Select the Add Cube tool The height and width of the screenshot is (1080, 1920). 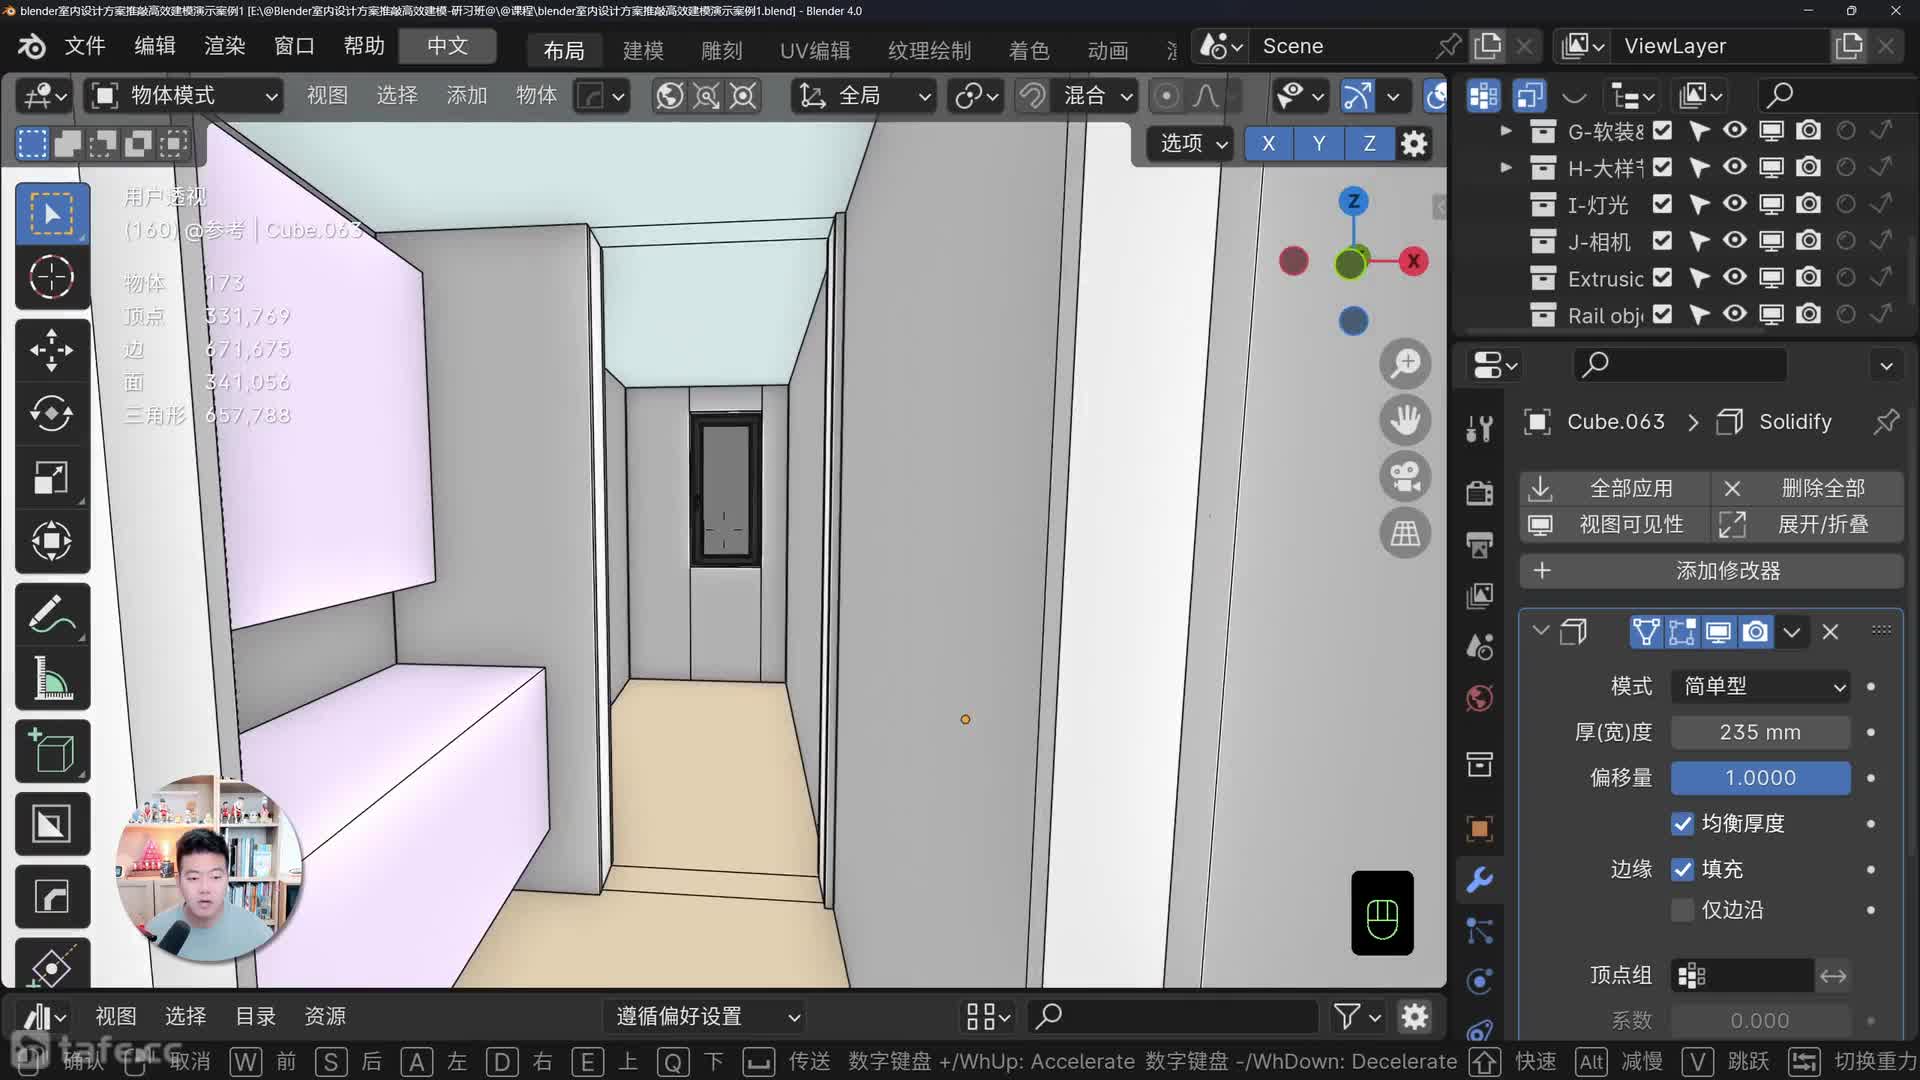pyautogui.click(x=51, y=752)
